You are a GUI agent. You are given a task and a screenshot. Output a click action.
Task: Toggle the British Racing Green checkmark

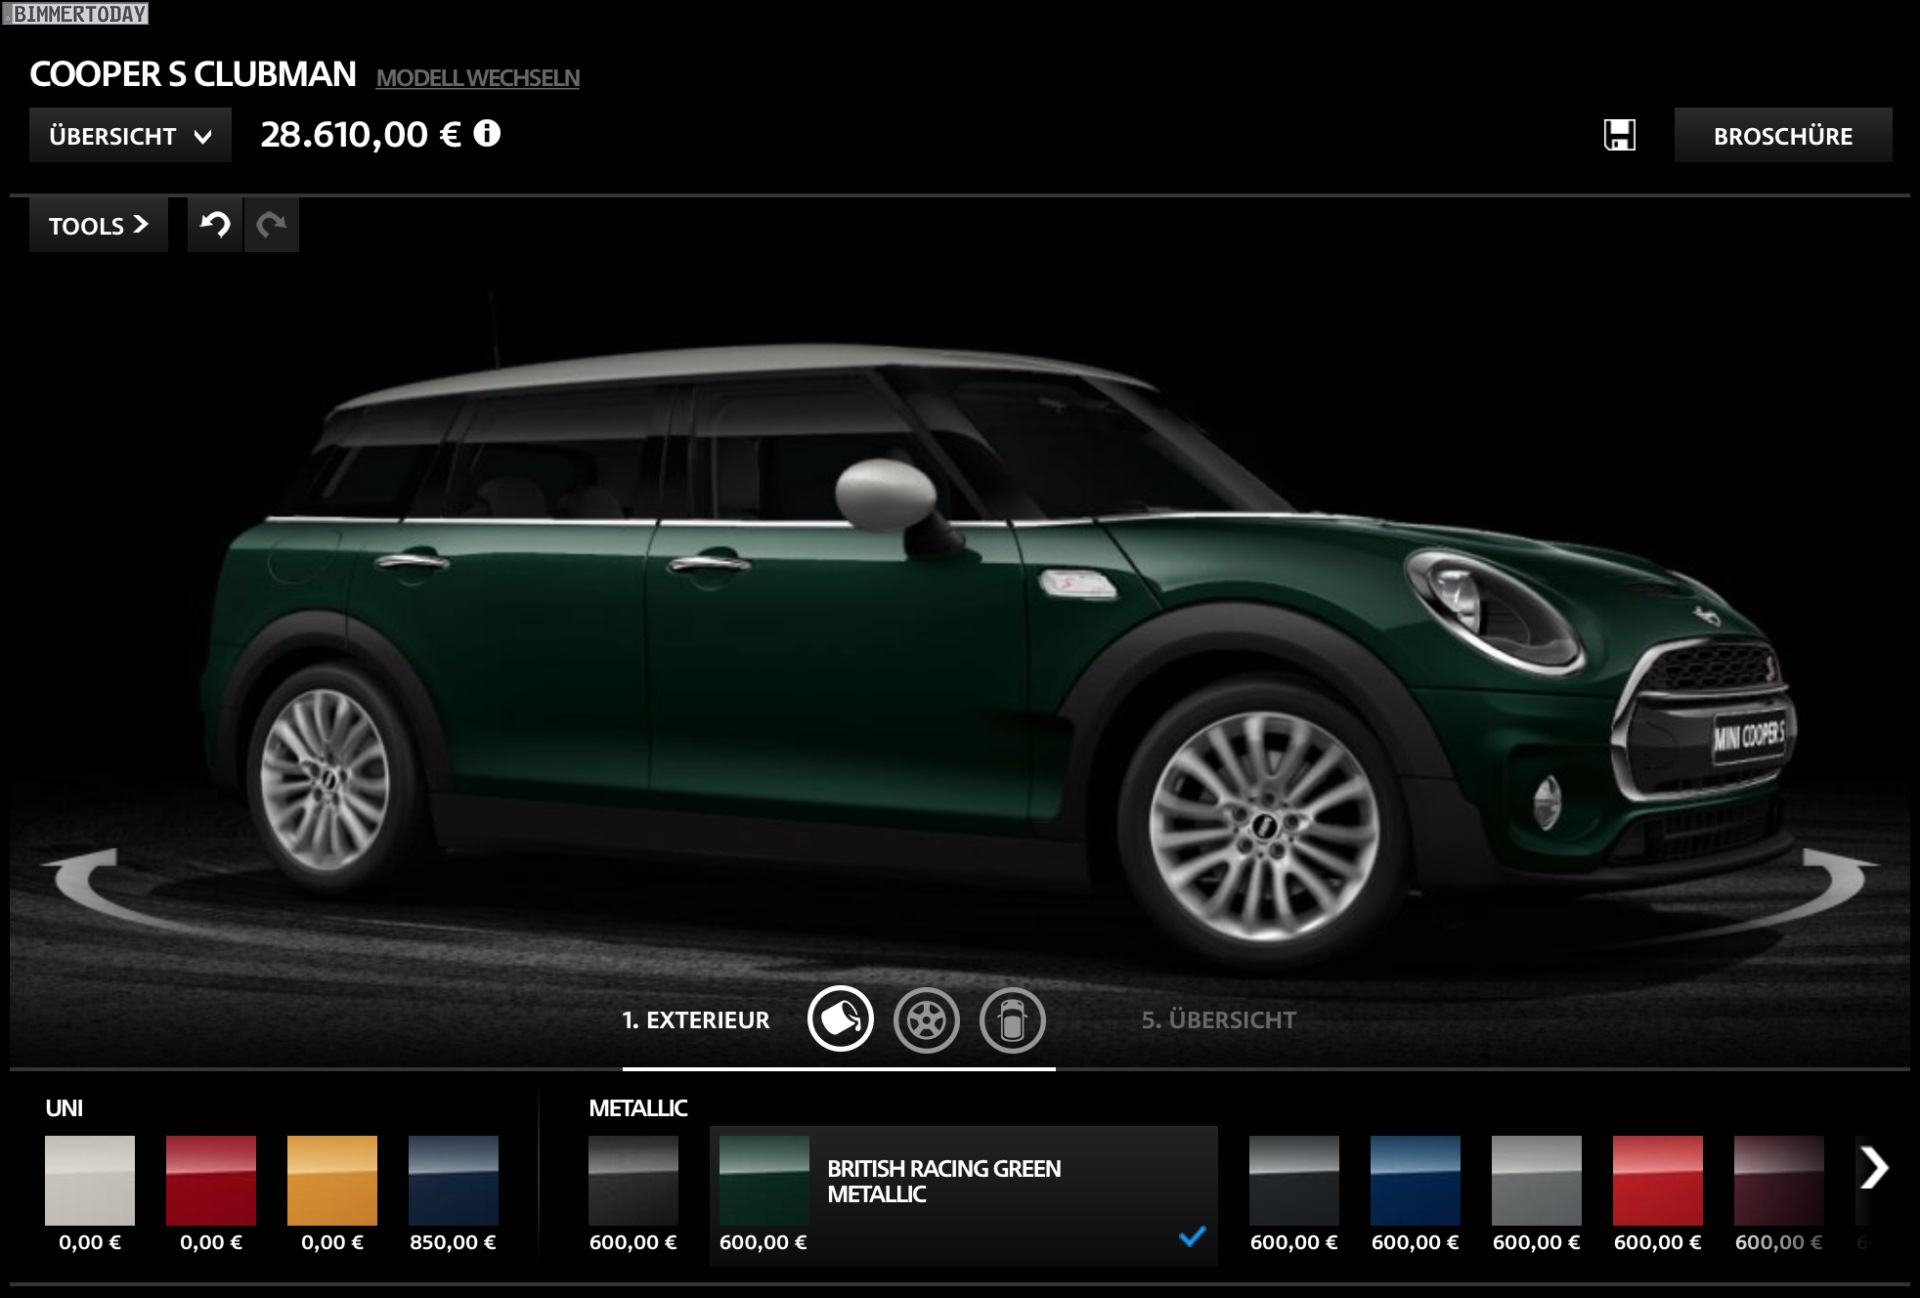(x=1192, y=1236)
